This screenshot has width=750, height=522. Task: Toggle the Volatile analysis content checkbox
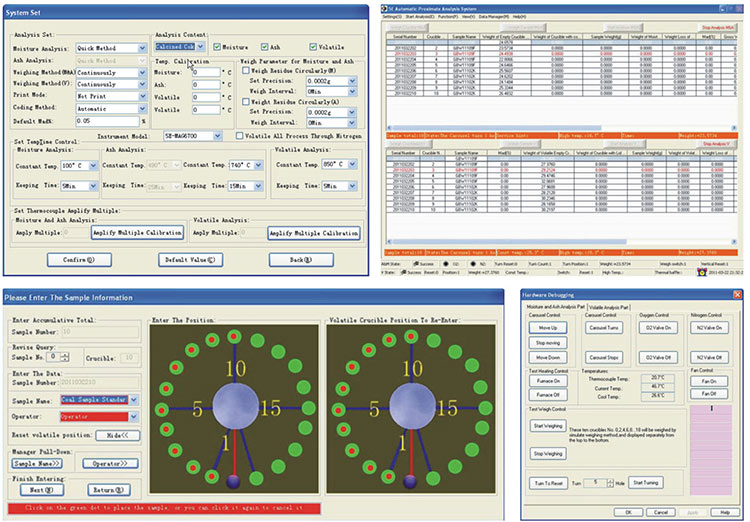[313, 47]
